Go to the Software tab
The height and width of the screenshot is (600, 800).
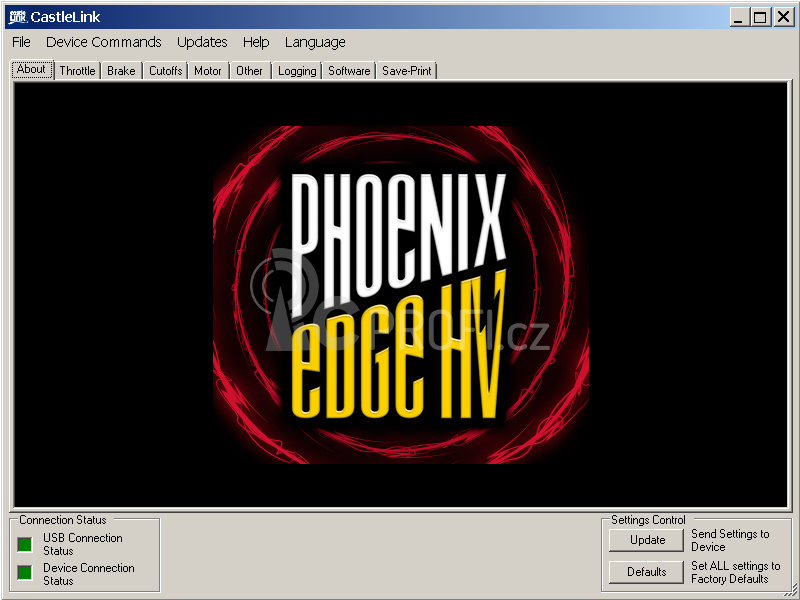(349, 71)
